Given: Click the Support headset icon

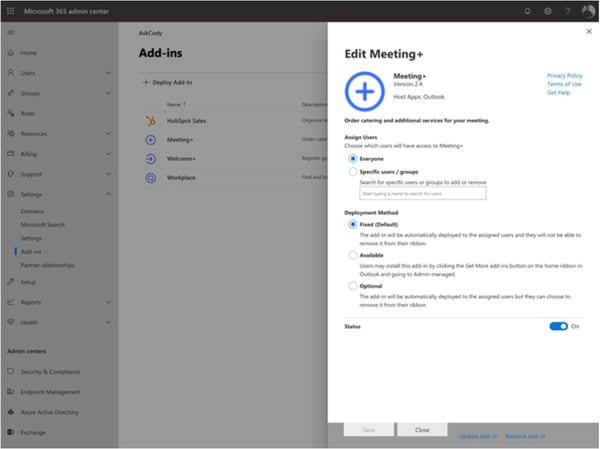Looking at the screenshot, I should (x=11, y=174).
